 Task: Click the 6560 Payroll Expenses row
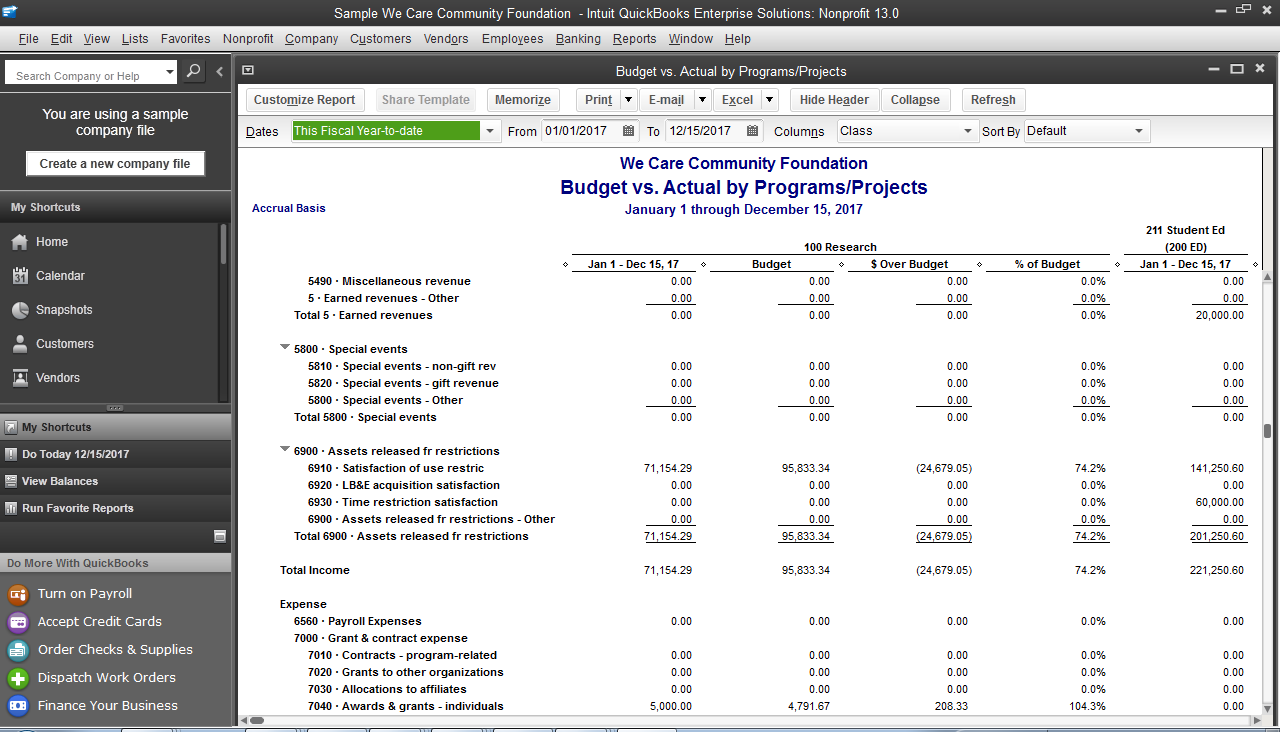[x=358, y=621]
